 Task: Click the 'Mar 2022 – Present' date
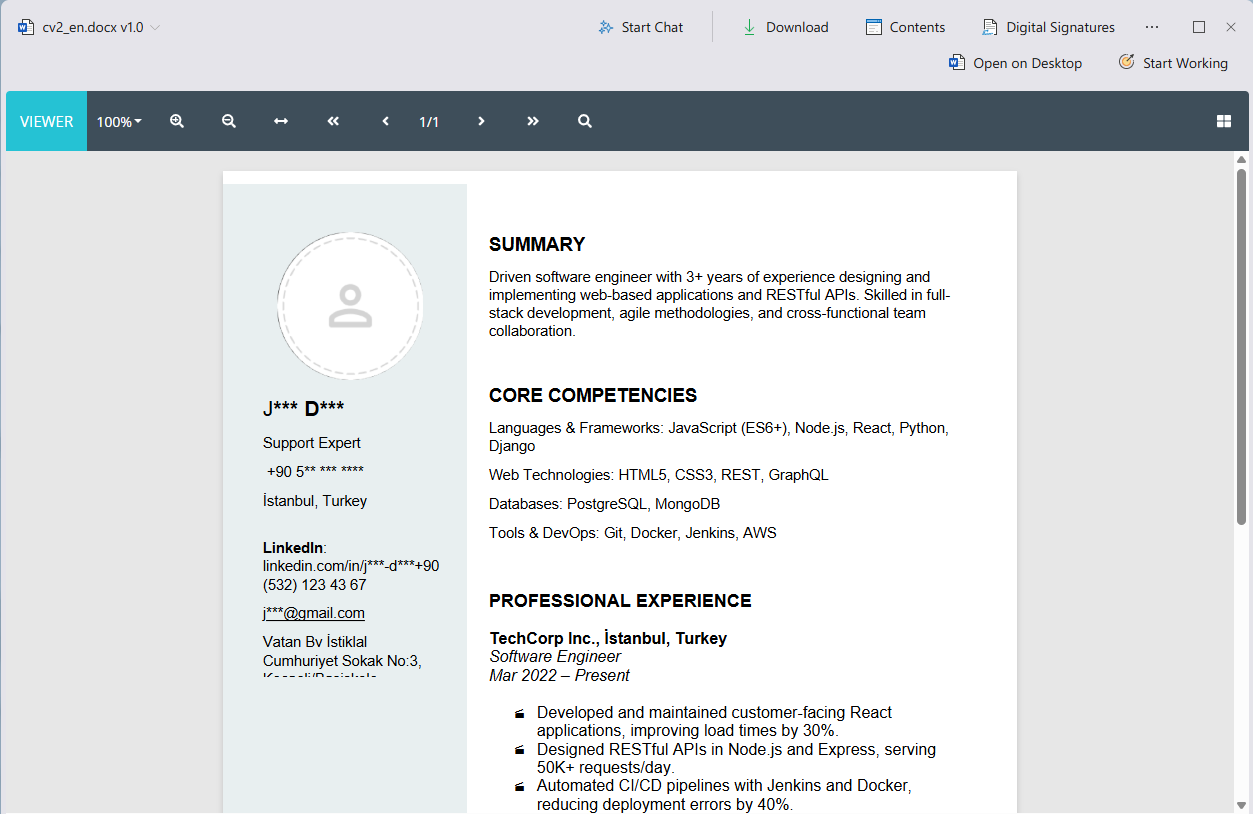(559, 676)
